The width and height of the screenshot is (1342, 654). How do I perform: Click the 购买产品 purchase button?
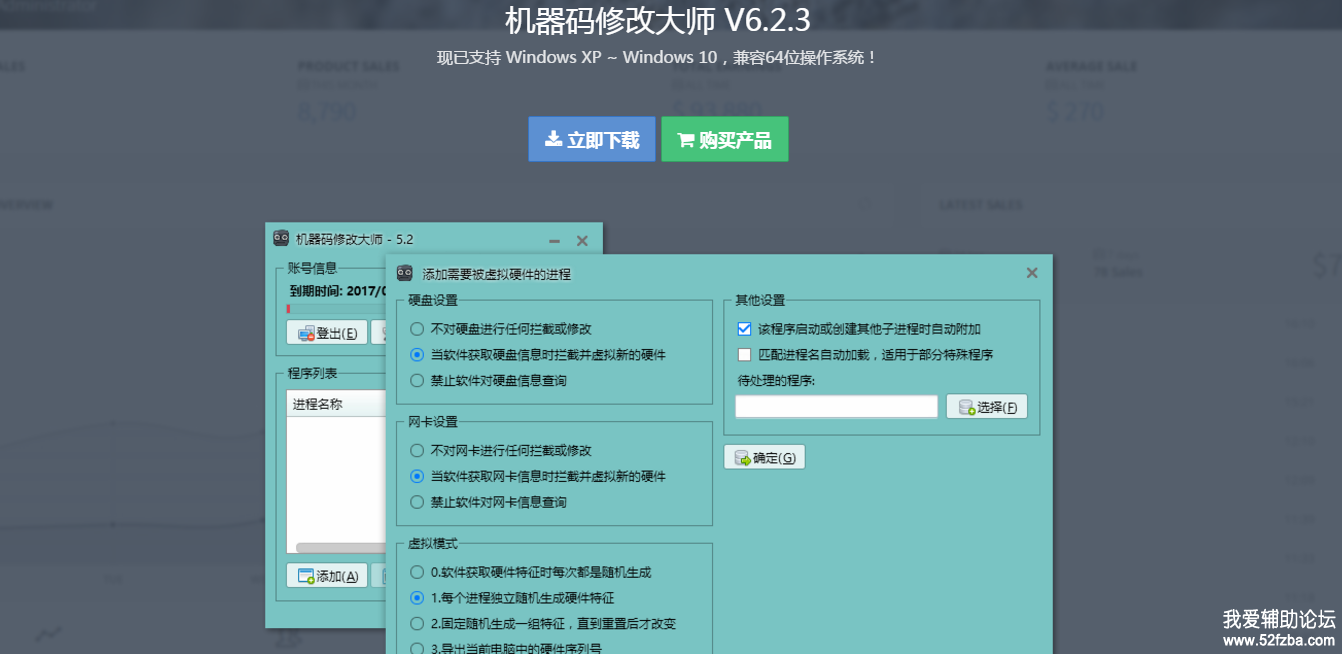tap(725, 139)
